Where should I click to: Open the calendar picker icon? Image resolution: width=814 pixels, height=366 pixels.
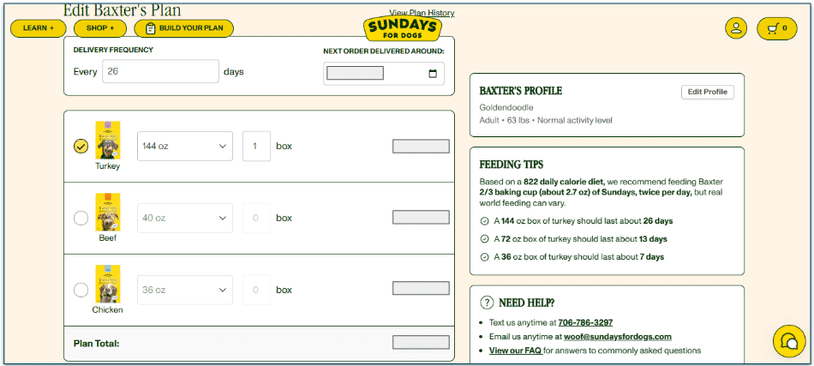coord(432,74)
